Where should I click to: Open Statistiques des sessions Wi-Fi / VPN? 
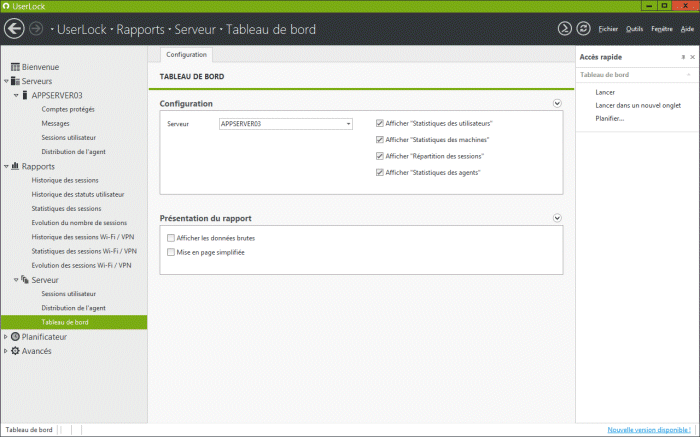(x=84, y=251)
